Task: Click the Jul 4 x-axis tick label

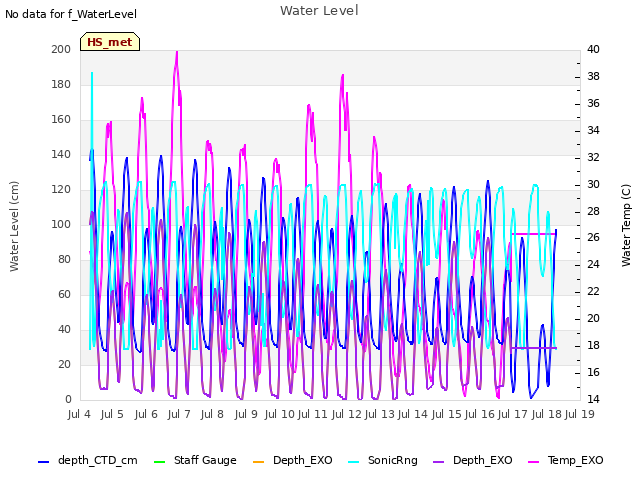Action: [x=79, y=414]
